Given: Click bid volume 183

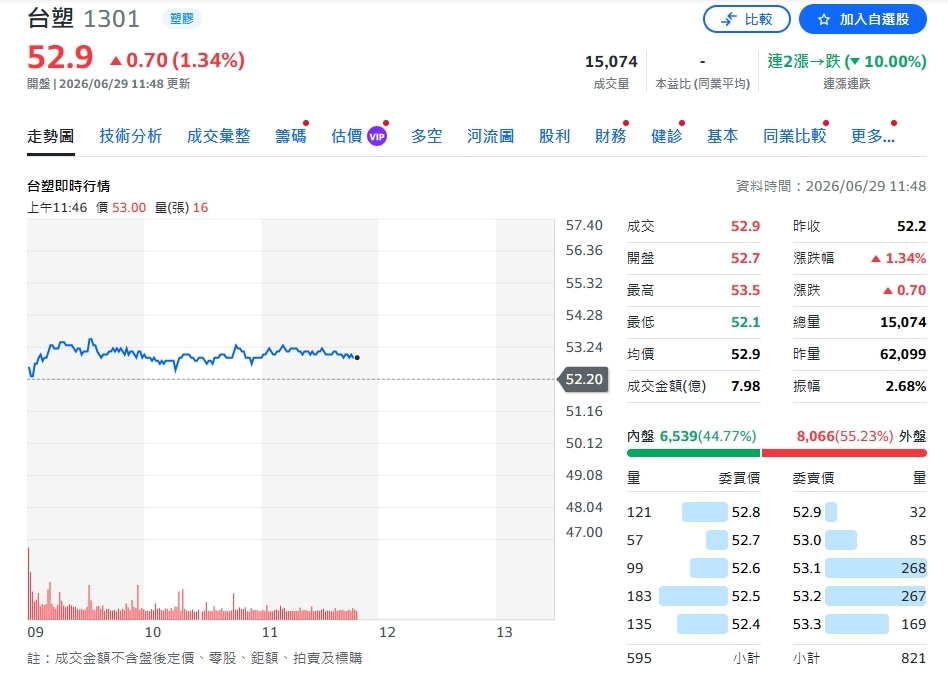Looking at the screenshot, I should point(639,596).
